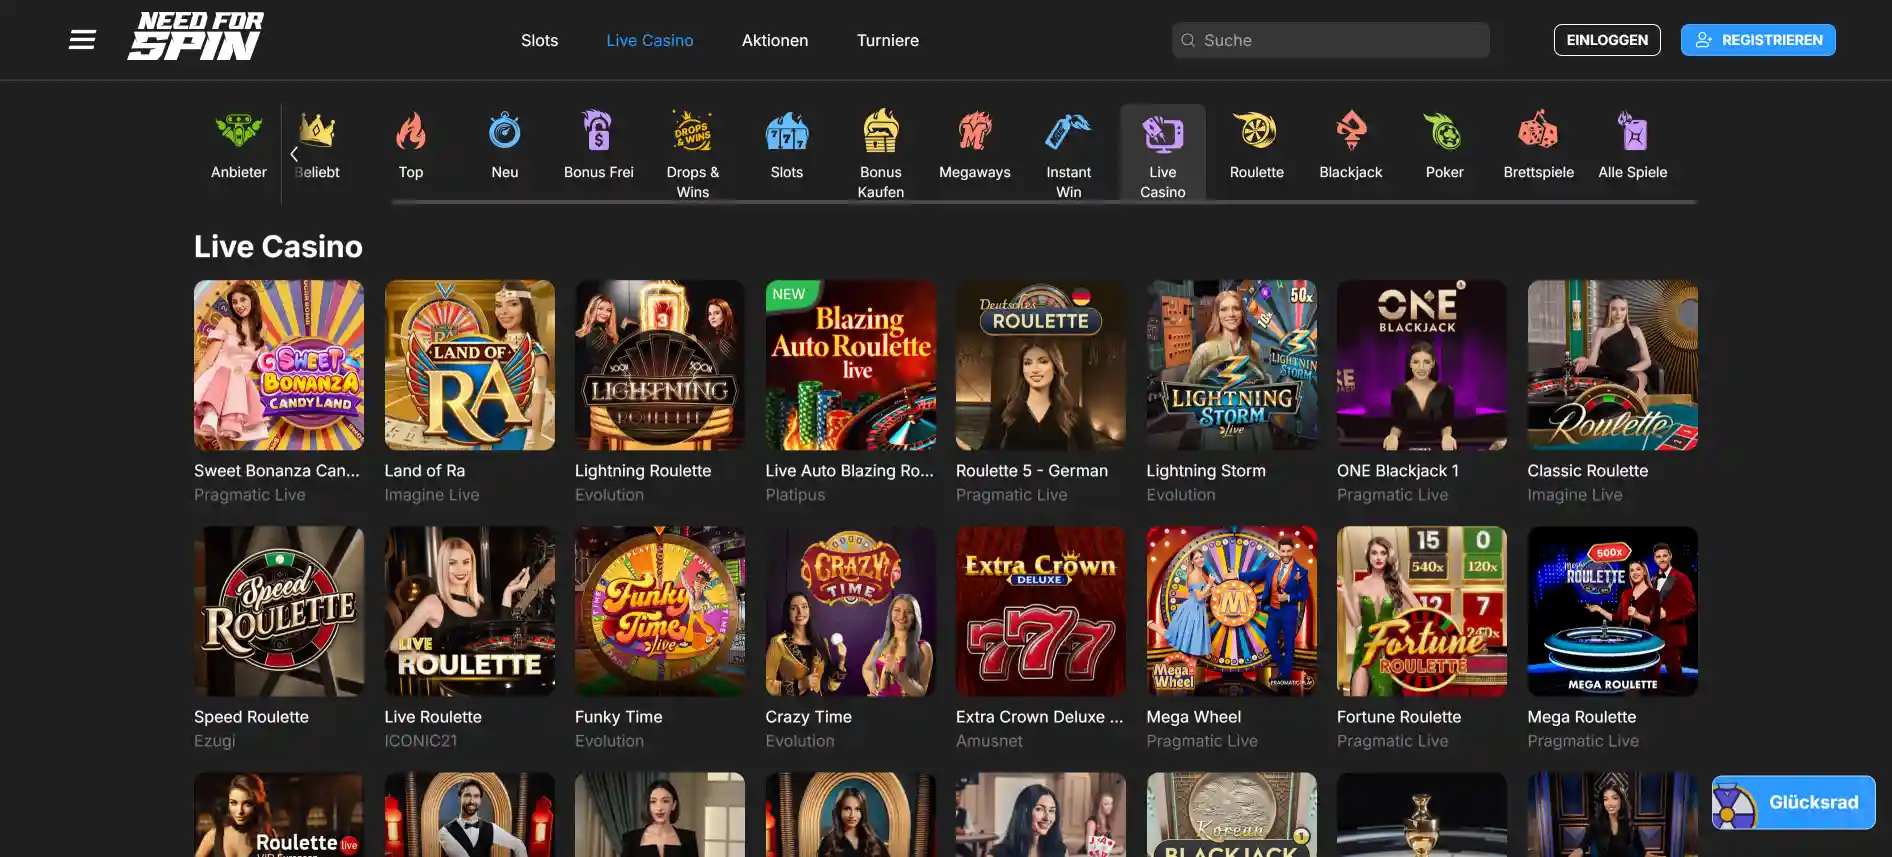Screen dimensions: 1892x857
Task: Open the Bonus Kaufen category
Action: [881, 154]
